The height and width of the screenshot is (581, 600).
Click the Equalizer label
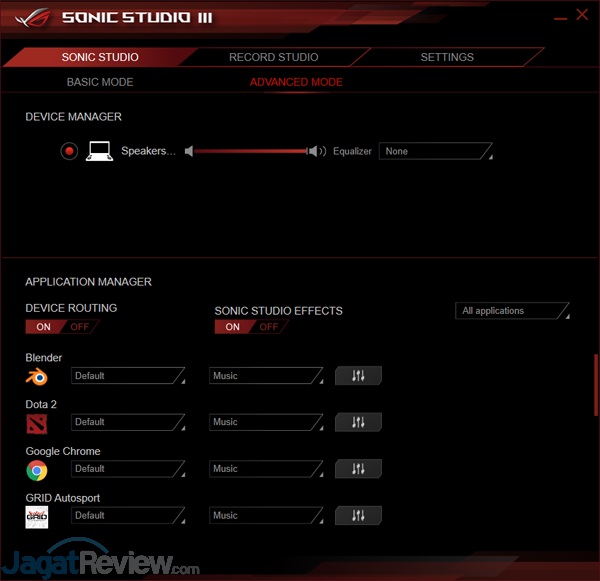(x=352, y=152)
